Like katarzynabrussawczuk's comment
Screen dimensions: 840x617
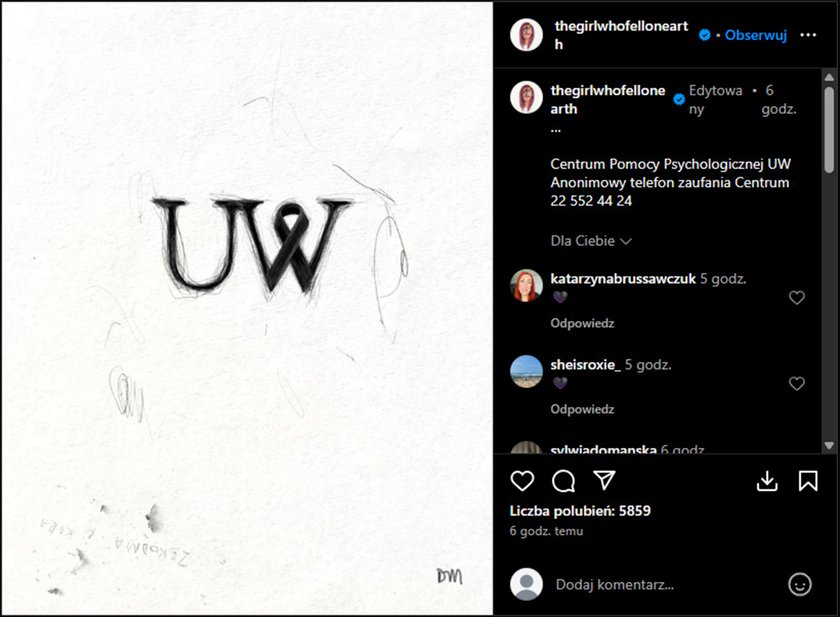797,297
